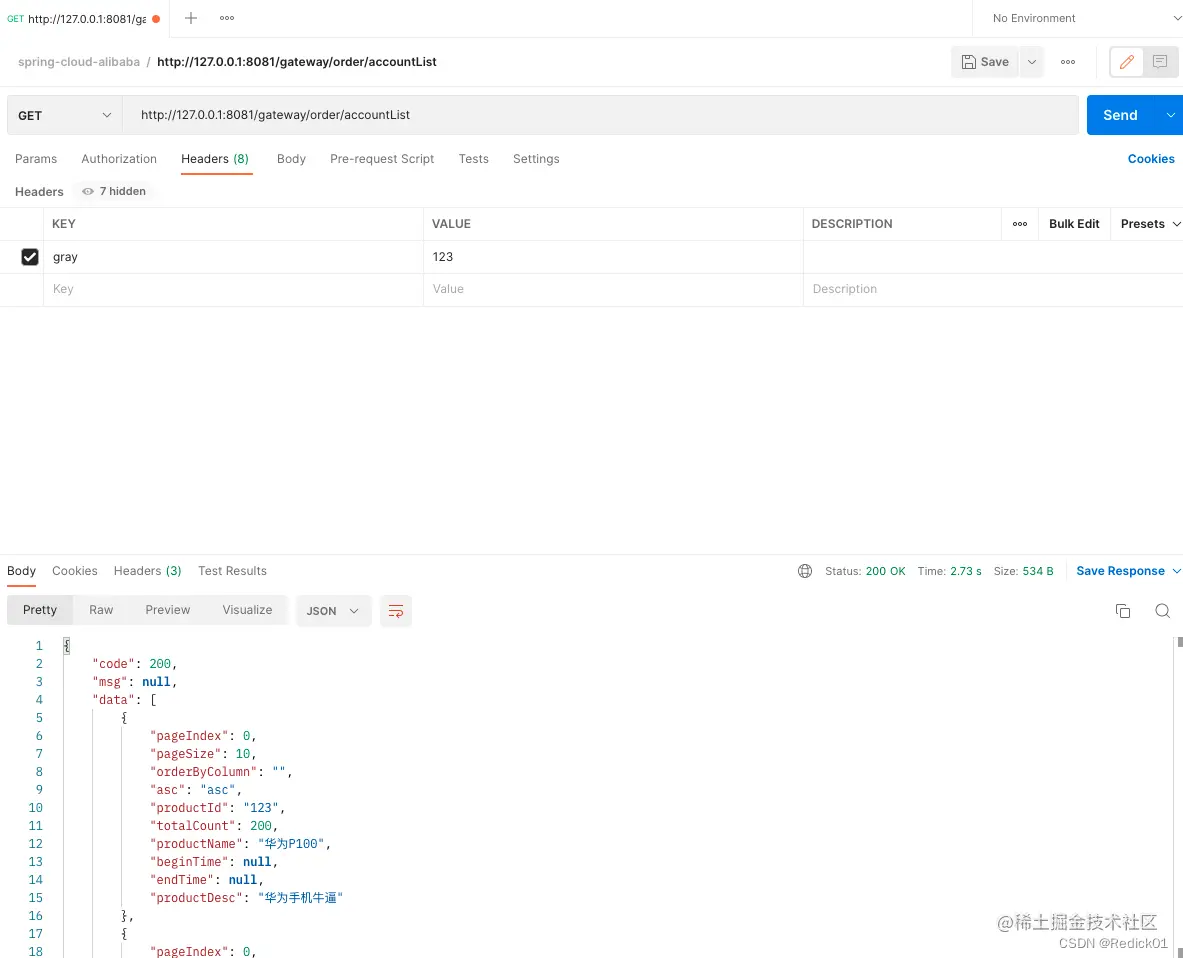Click the request name in breadcrumb
This screenshot has height=958, width=1183.
point(297,62)
